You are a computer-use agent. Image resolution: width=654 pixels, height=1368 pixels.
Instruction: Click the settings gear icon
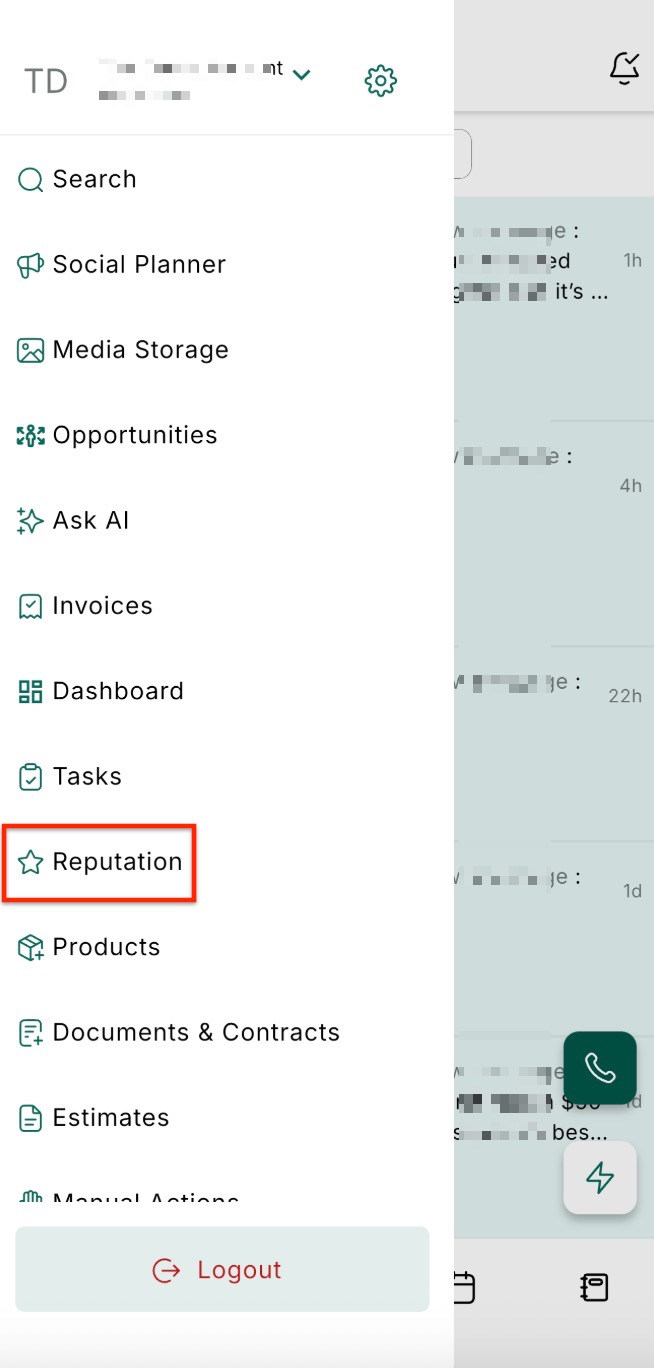tap(381, 80)
